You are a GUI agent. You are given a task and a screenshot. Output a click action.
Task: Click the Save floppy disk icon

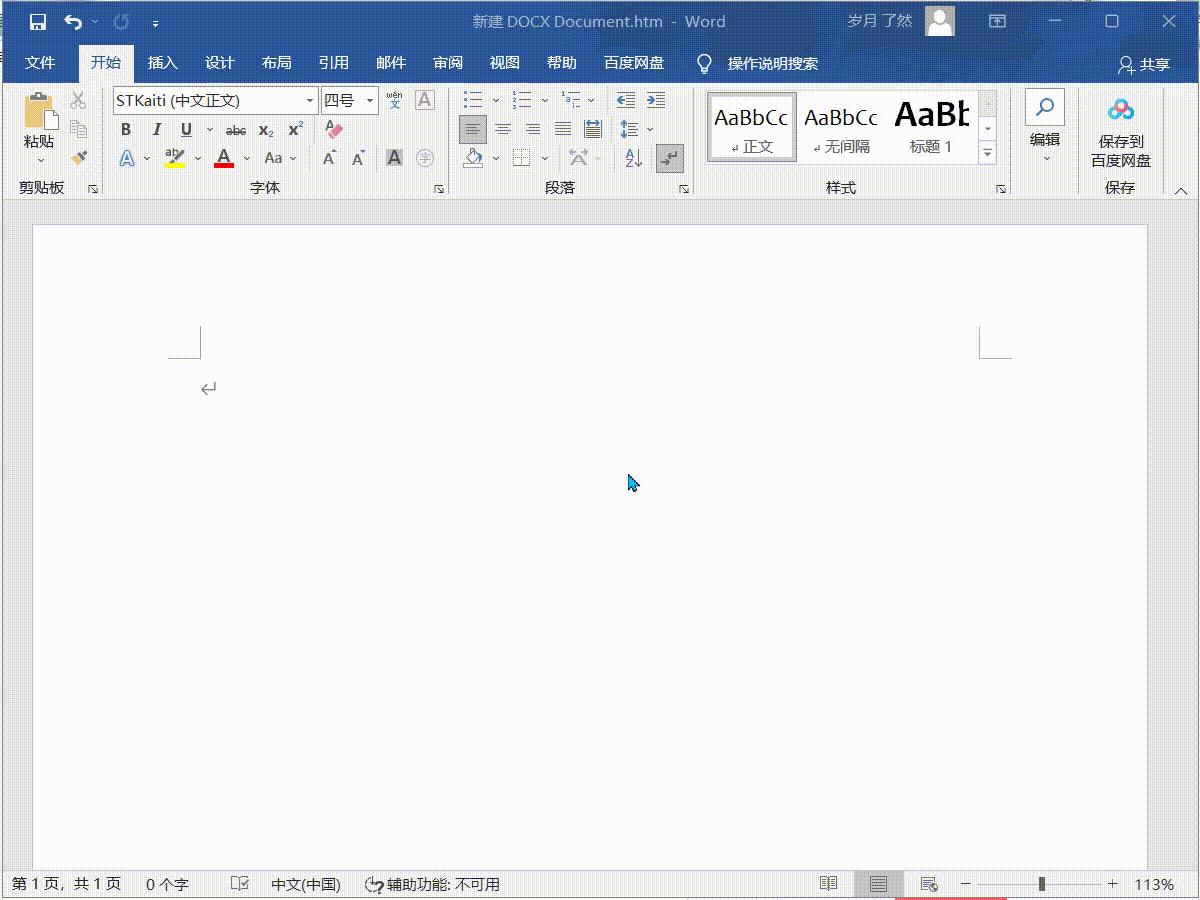click(38, 21)
